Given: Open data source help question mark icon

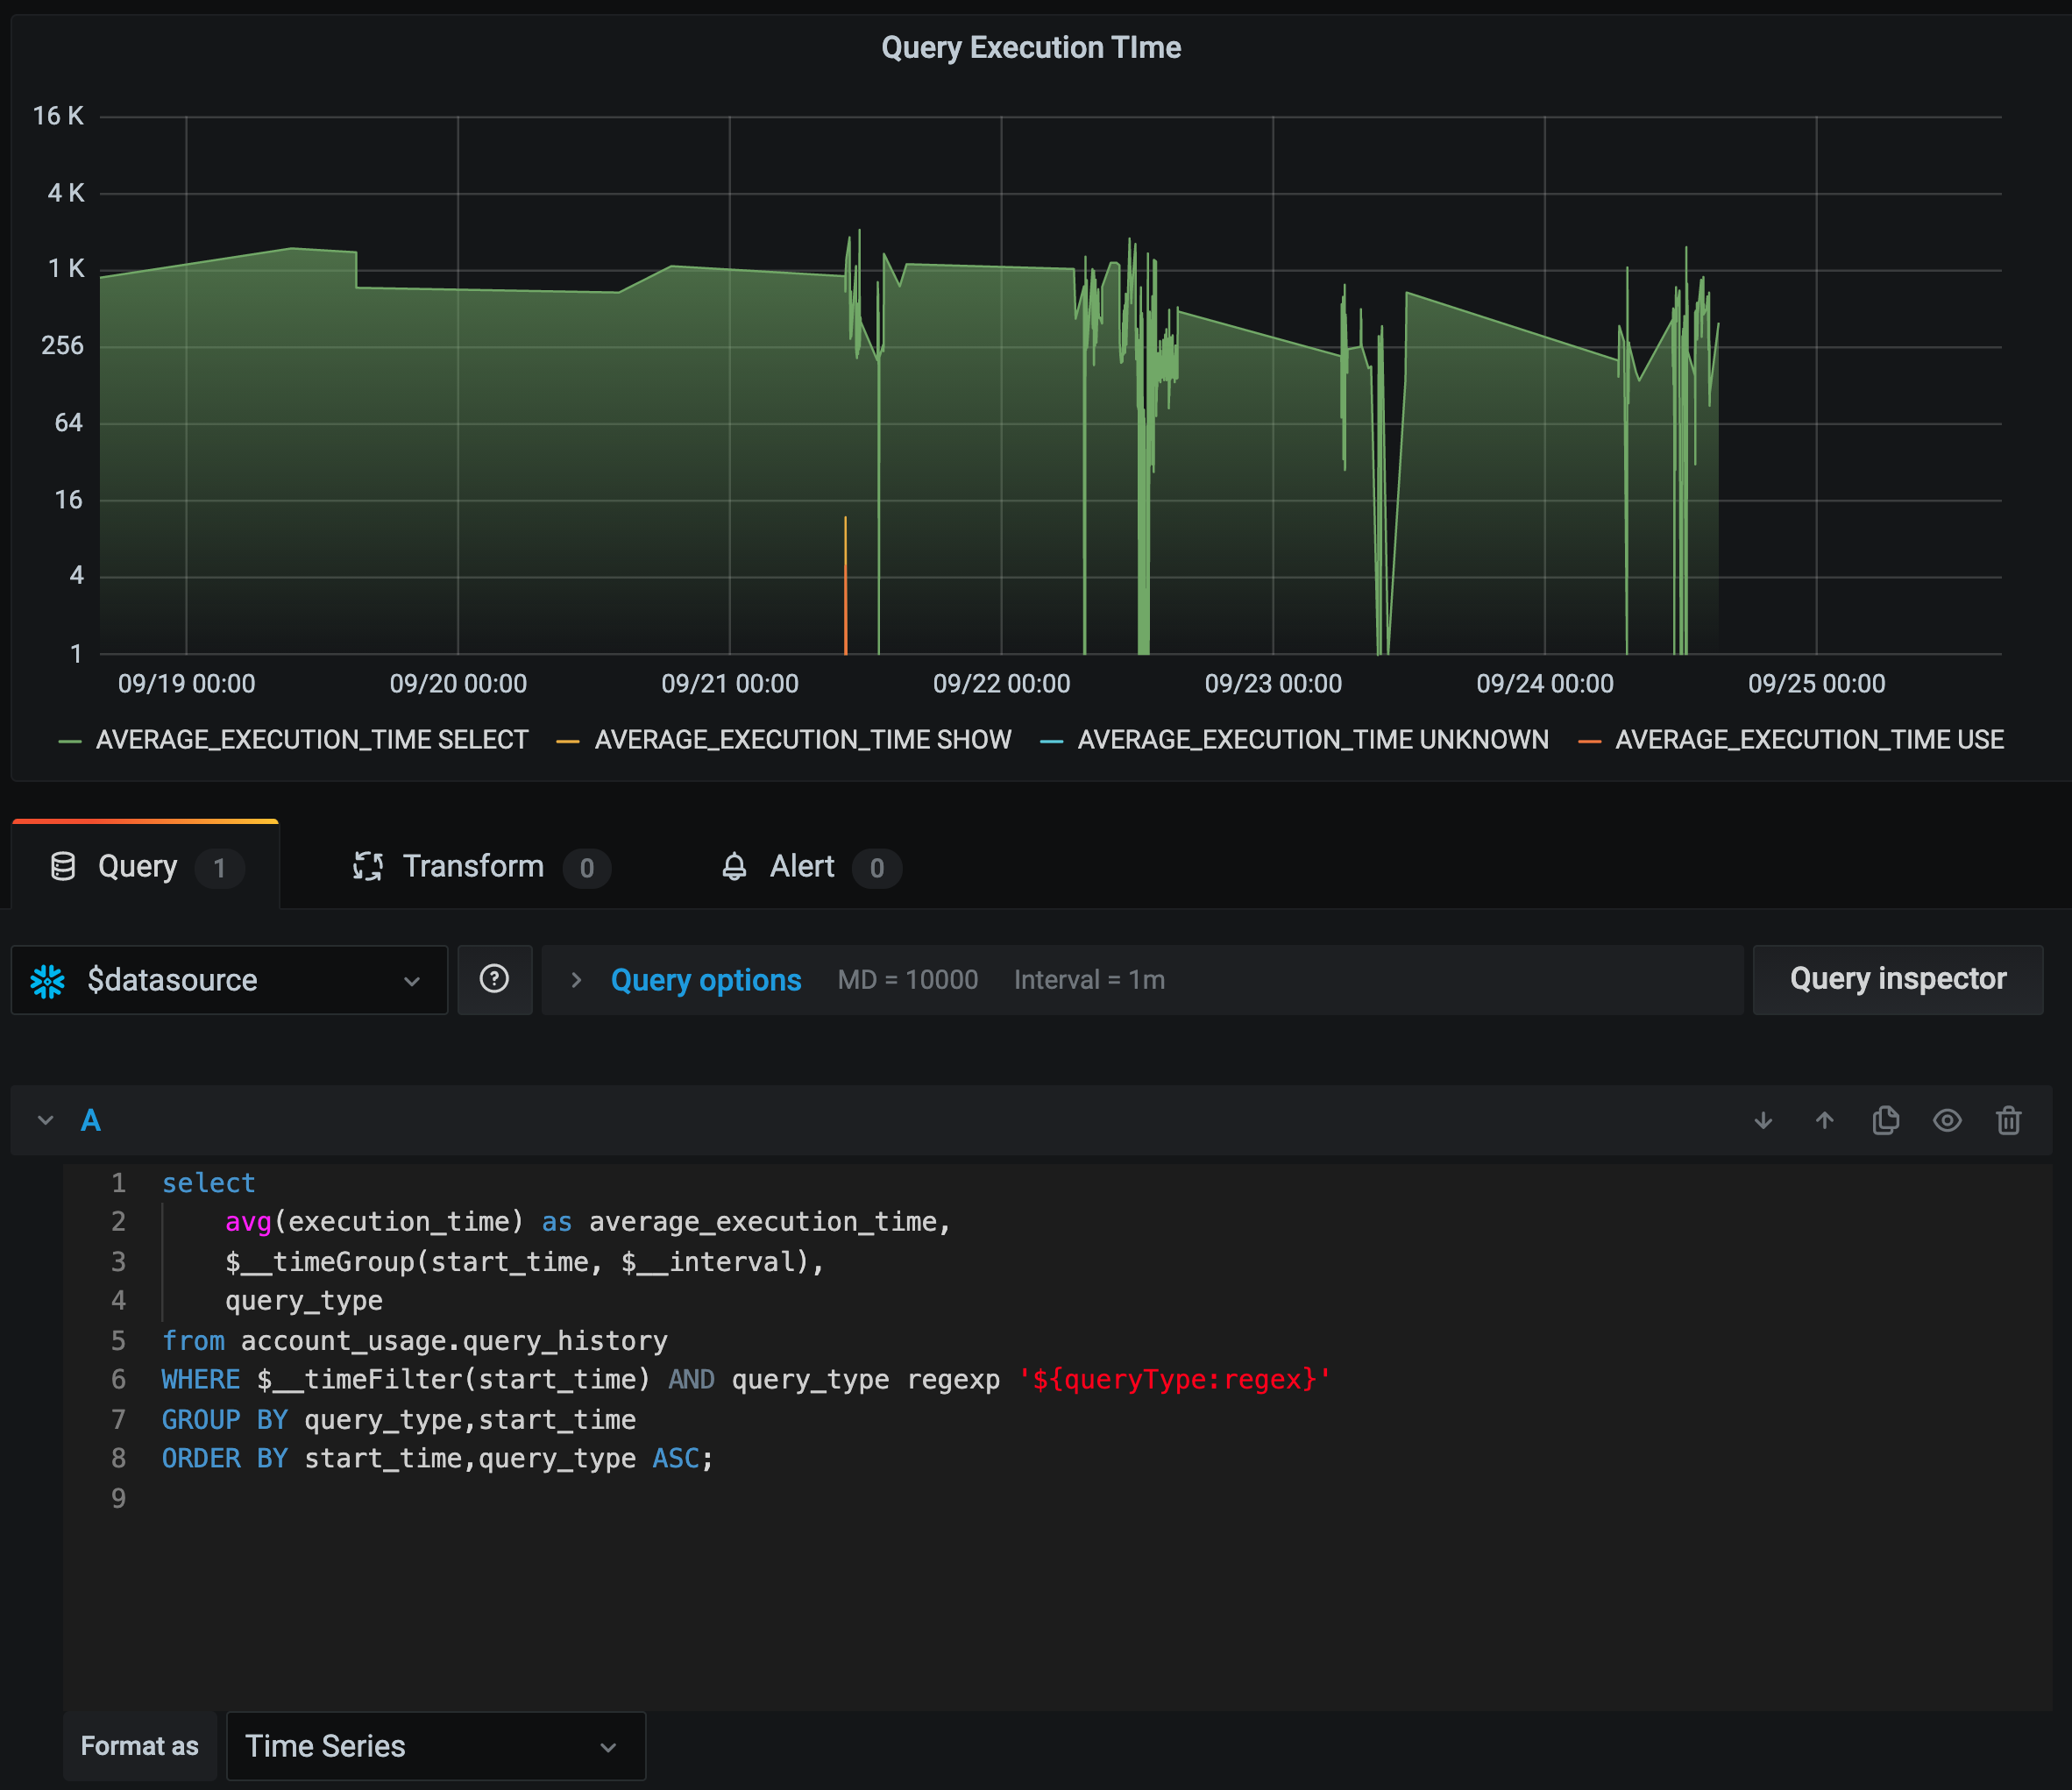Looking at the screenshot, I should [x=494, y=979].
